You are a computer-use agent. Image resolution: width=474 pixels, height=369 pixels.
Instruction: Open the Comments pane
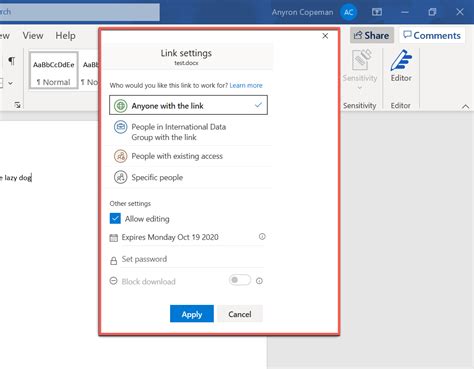click(432, 35)
